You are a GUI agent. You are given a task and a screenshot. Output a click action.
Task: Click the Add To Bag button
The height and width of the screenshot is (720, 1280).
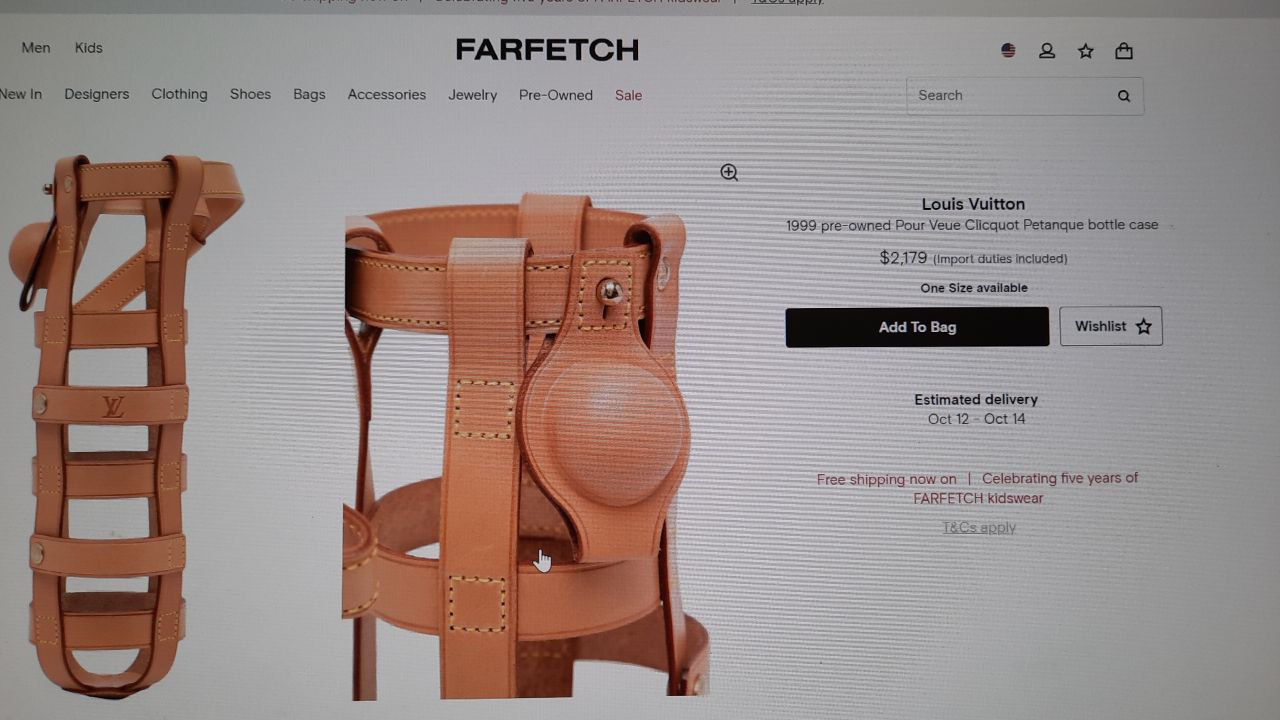coord(917,327)
